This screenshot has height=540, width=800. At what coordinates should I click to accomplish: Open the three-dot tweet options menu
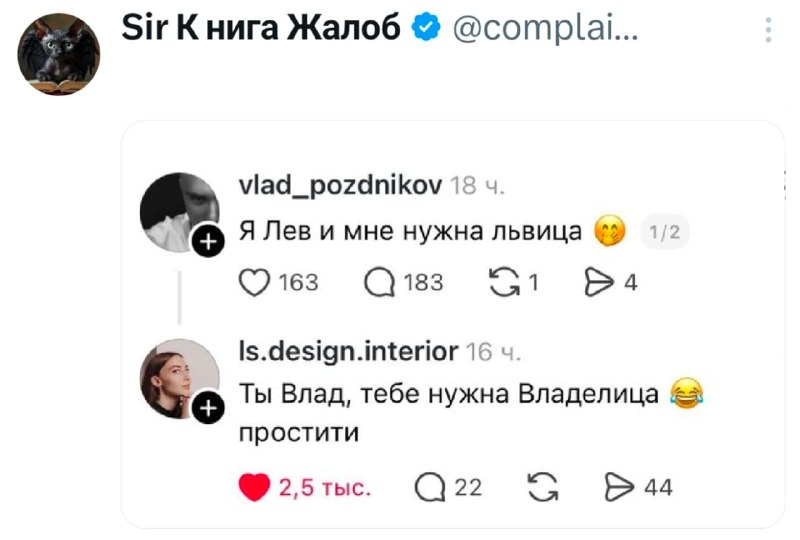pyautogui.click(x=768, y=31)
